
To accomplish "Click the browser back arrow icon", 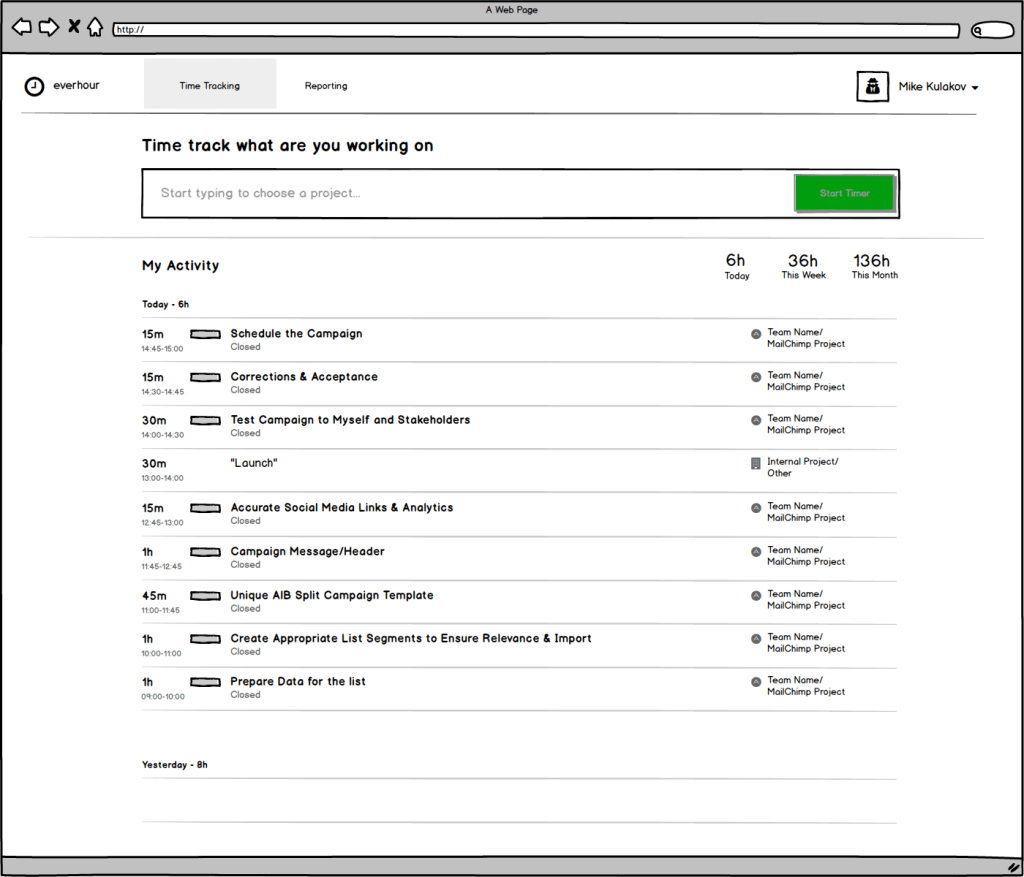I will 21,27.
